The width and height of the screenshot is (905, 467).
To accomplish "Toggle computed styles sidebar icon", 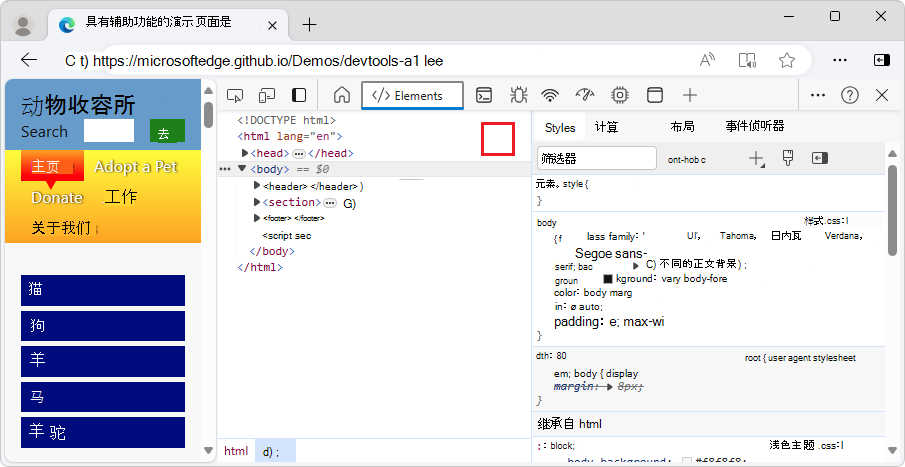I will tap(820, 158).
